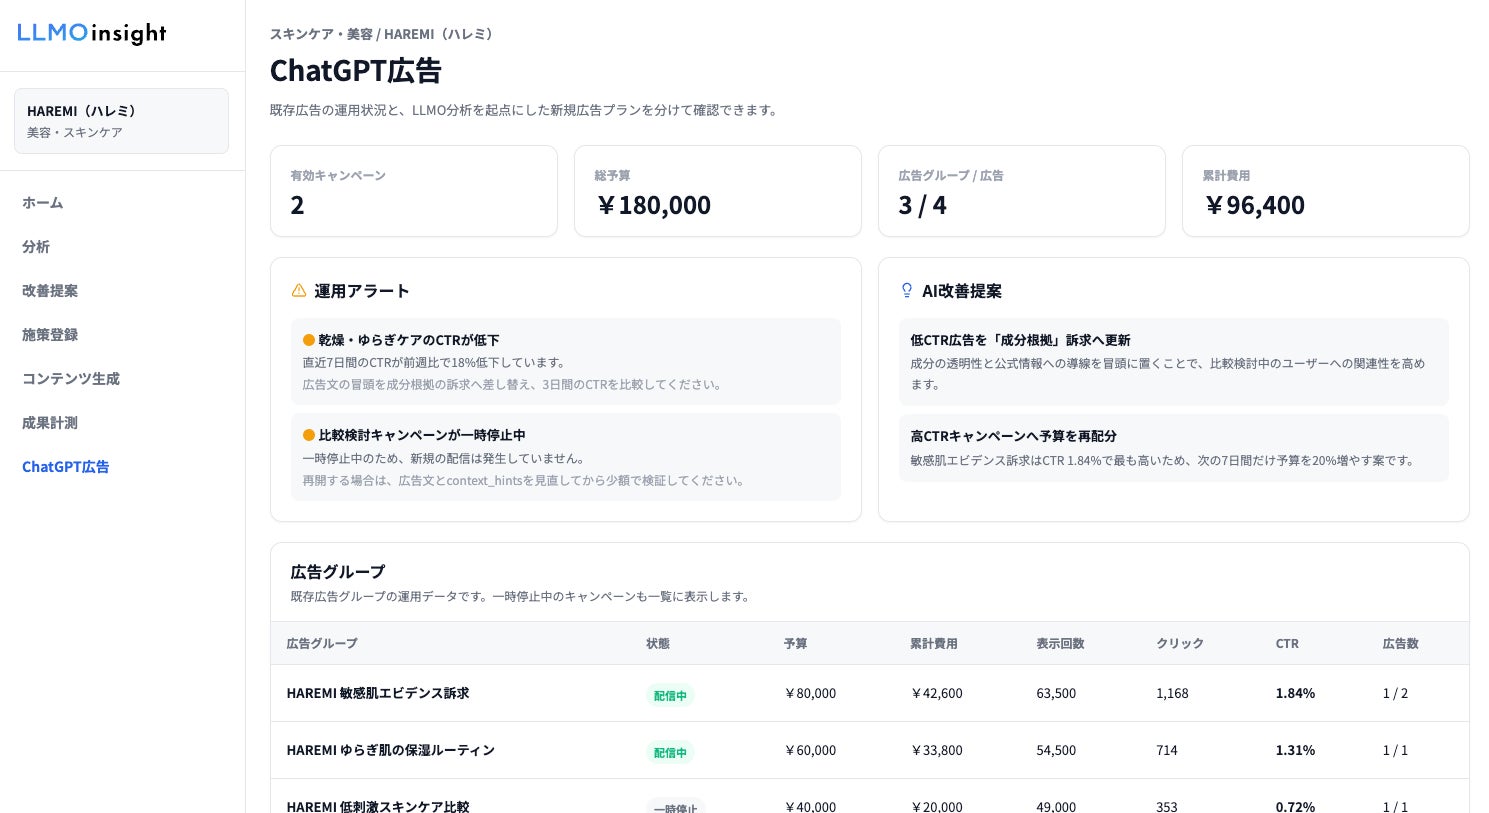Click the warning triangle icon beside 運用アラート
This screenshot has height=813, width=1489.
point(299,291)
